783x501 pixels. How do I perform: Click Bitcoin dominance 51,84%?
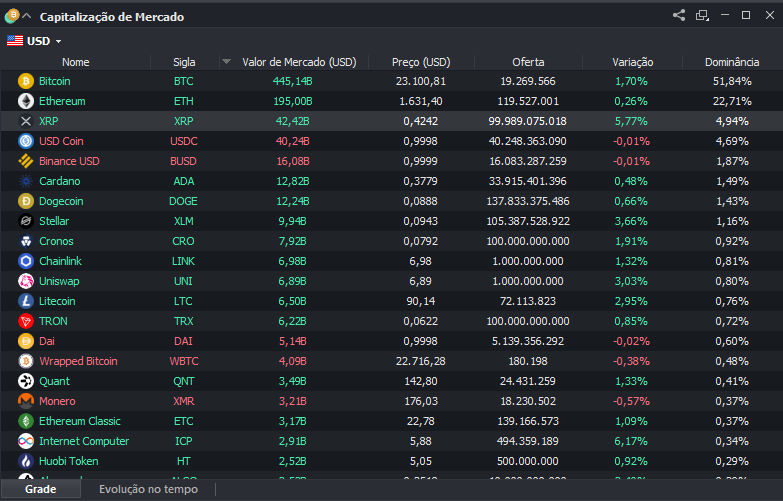pyautogui.click(x=732, y=81)
